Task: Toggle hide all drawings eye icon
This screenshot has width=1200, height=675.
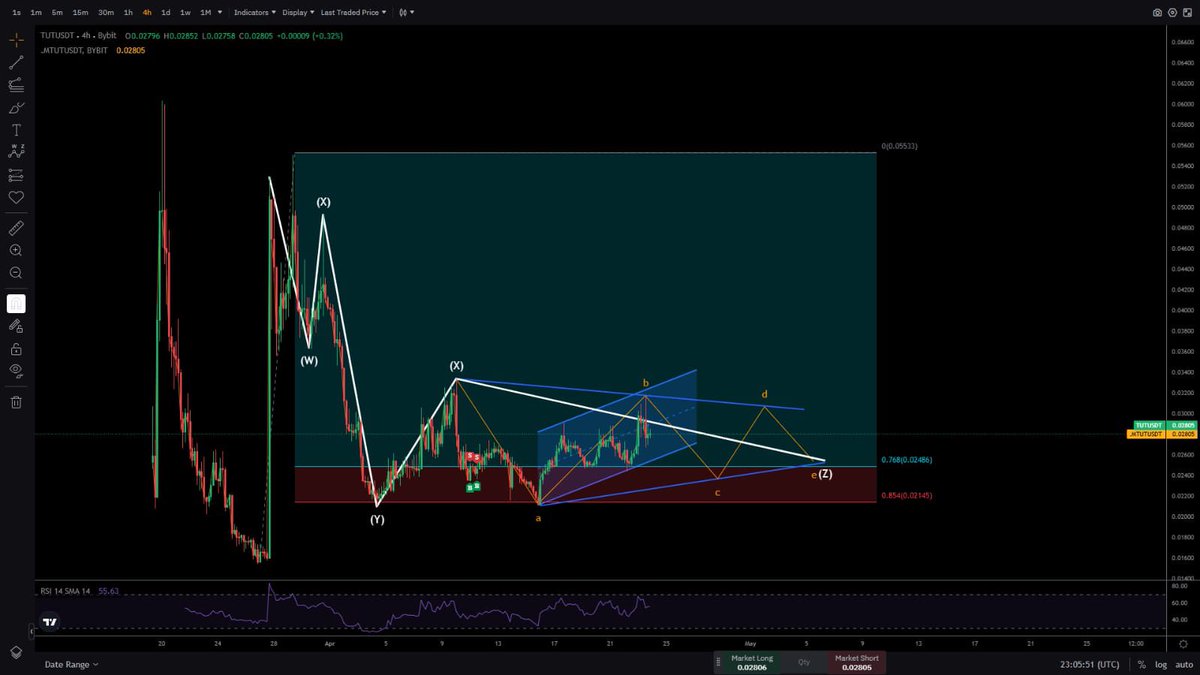Action: (16, 371)
